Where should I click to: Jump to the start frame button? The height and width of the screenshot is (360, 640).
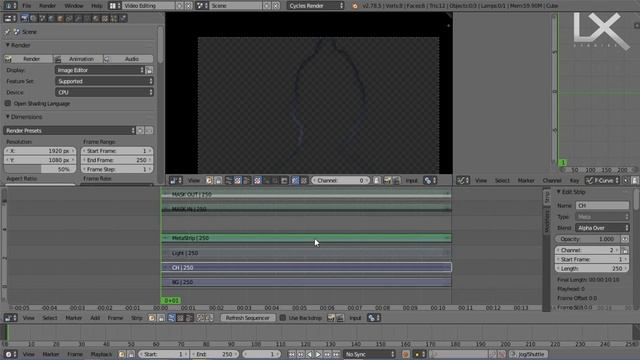[292, 354]
